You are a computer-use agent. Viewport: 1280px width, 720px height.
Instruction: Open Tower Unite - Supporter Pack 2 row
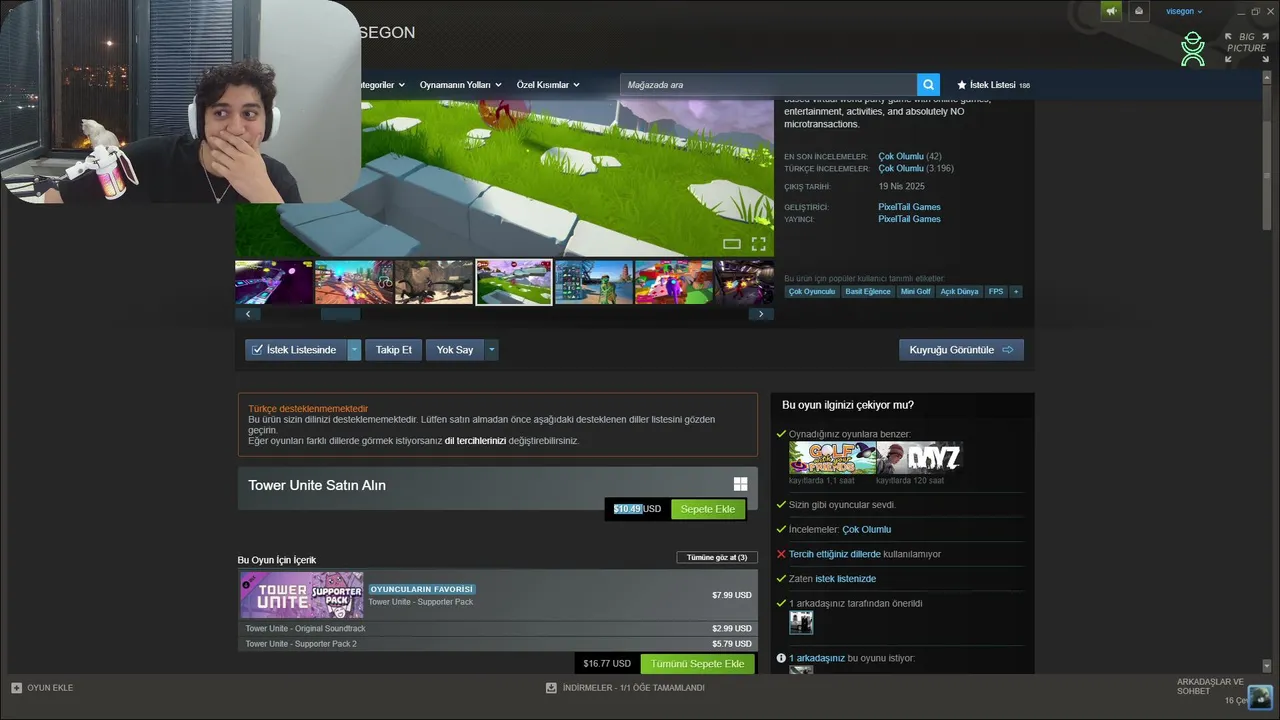(498, 644)
